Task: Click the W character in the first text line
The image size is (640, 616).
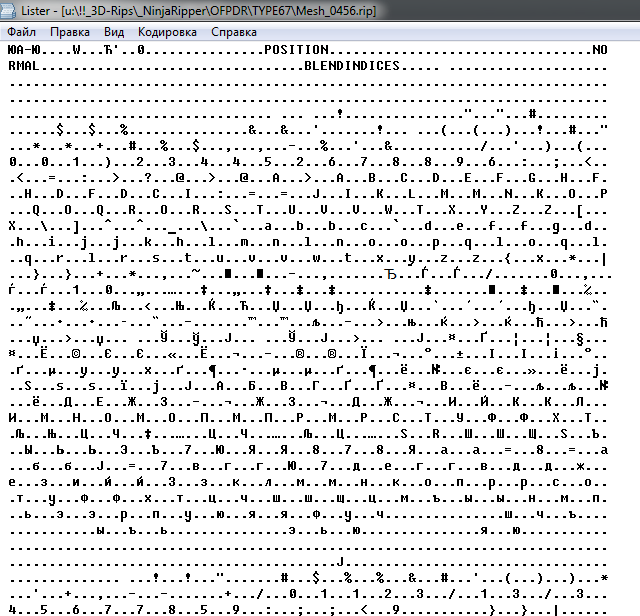Action: [75, 50]
